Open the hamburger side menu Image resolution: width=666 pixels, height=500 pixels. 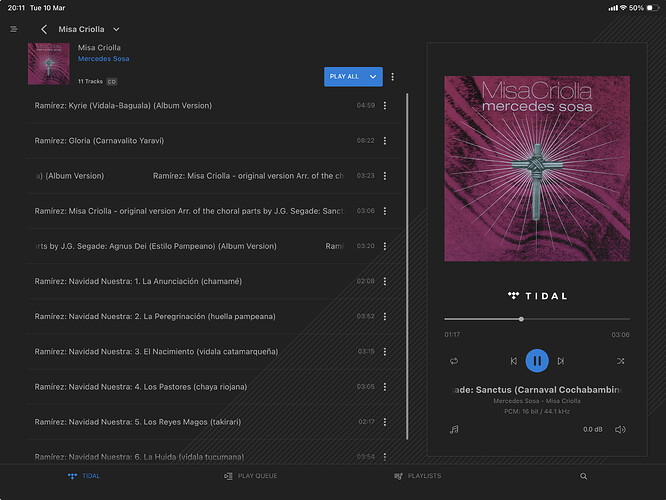pyautogui.click(x=14, y=29)
